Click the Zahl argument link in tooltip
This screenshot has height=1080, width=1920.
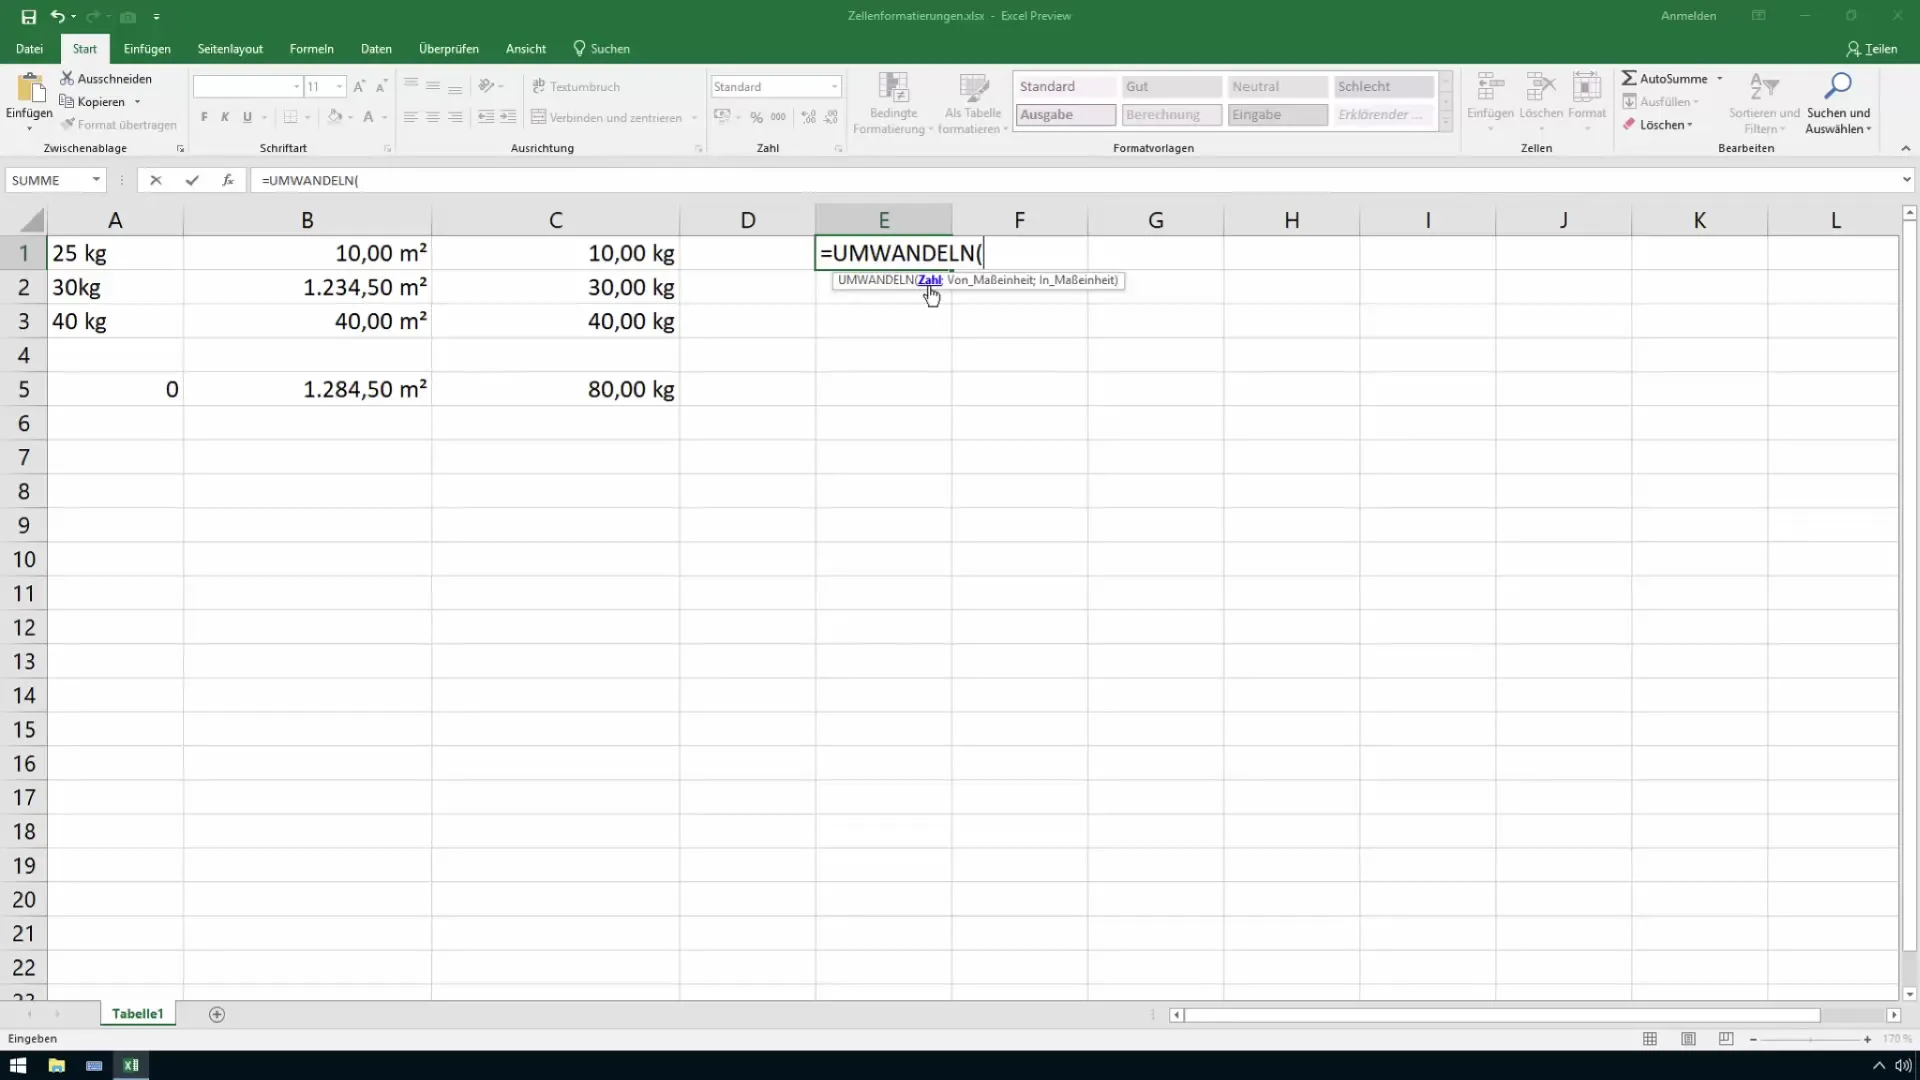[x=929, y=280]
